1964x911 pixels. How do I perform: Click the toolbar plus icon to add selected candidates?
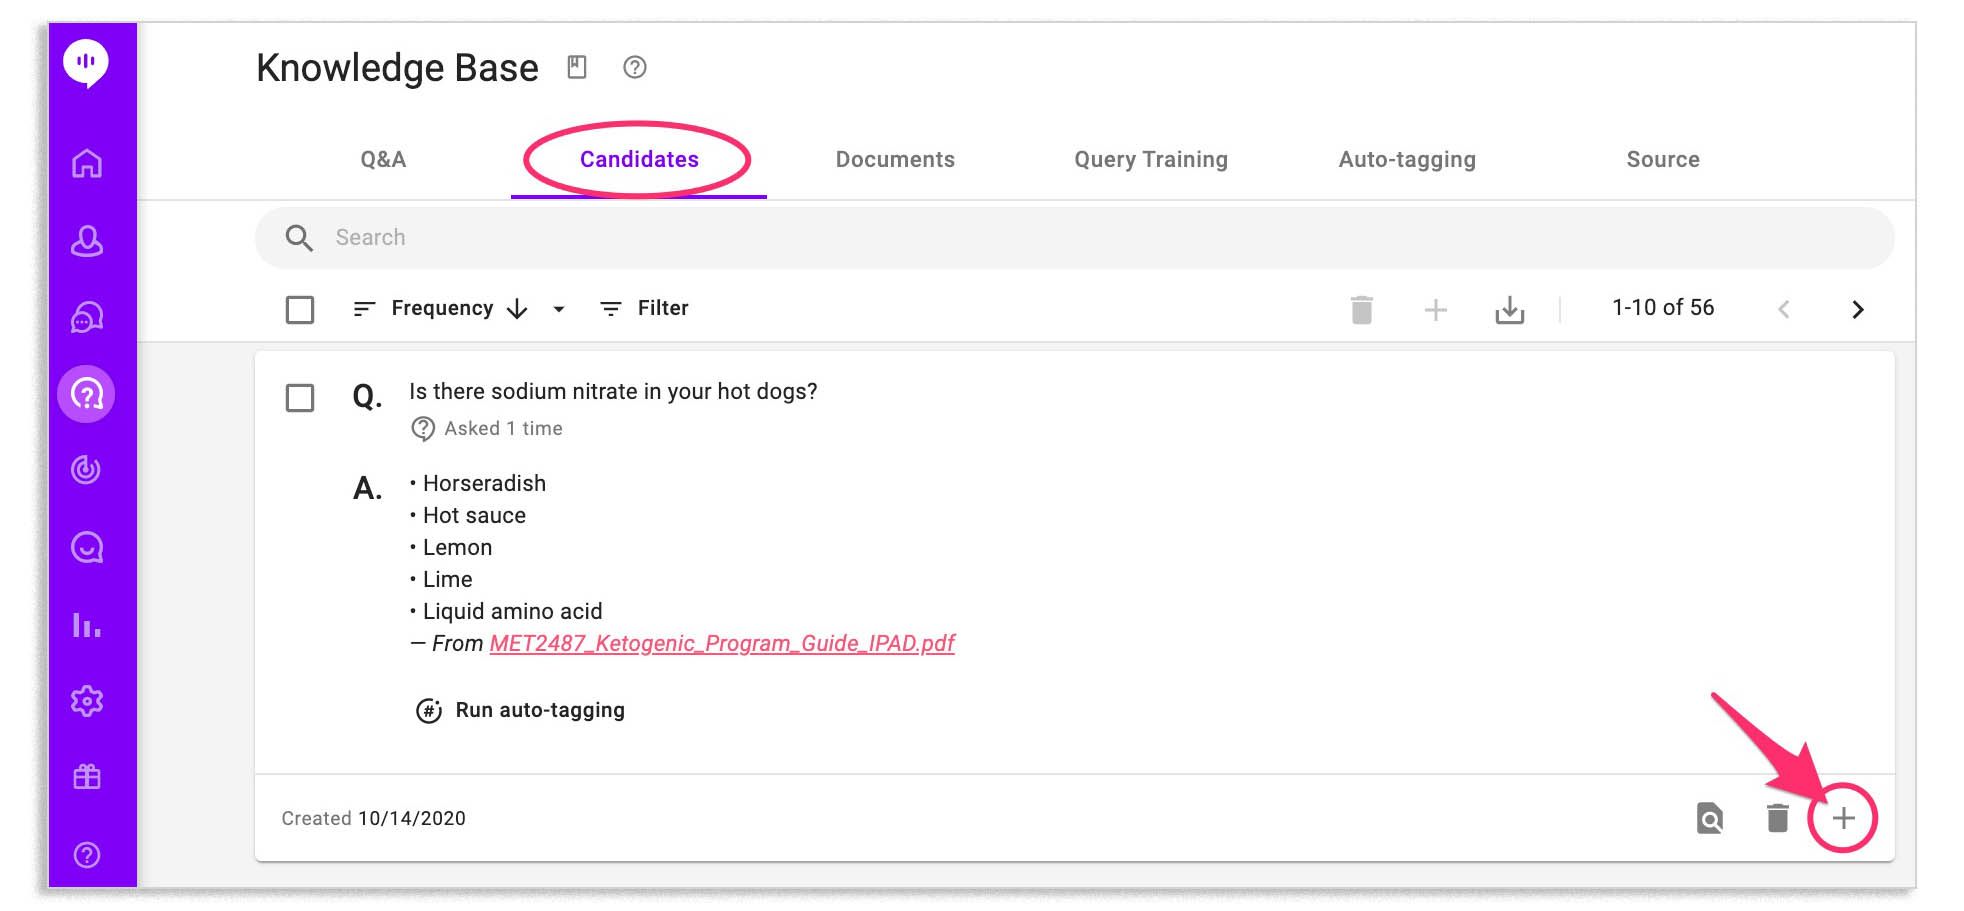[x=1436, y=309]
